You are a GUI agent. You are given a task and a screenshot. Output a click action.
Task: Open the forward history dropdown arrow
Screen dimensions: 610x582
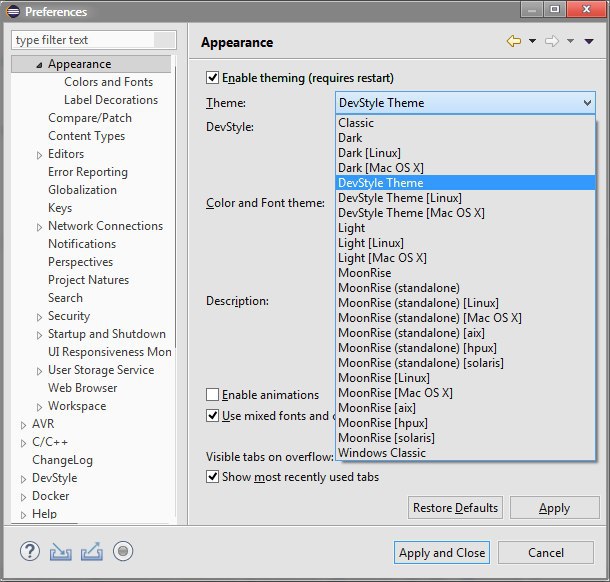tap(570, 41)
